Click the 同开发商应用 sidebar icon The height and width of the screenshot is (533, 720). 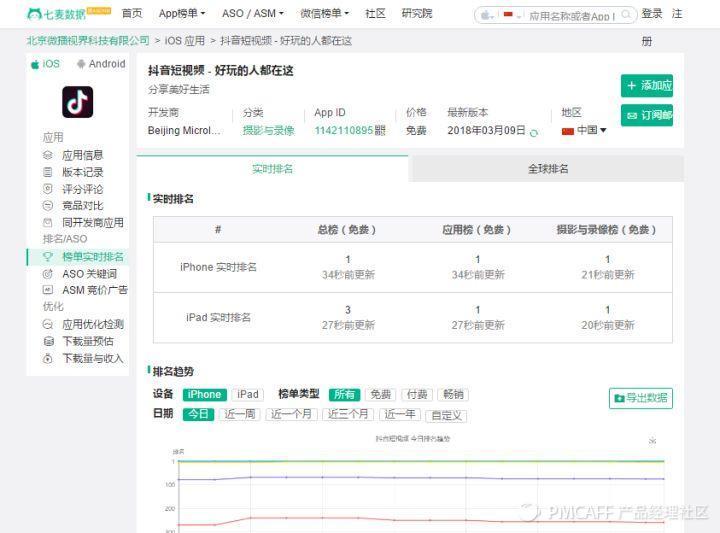click(48, 223)
